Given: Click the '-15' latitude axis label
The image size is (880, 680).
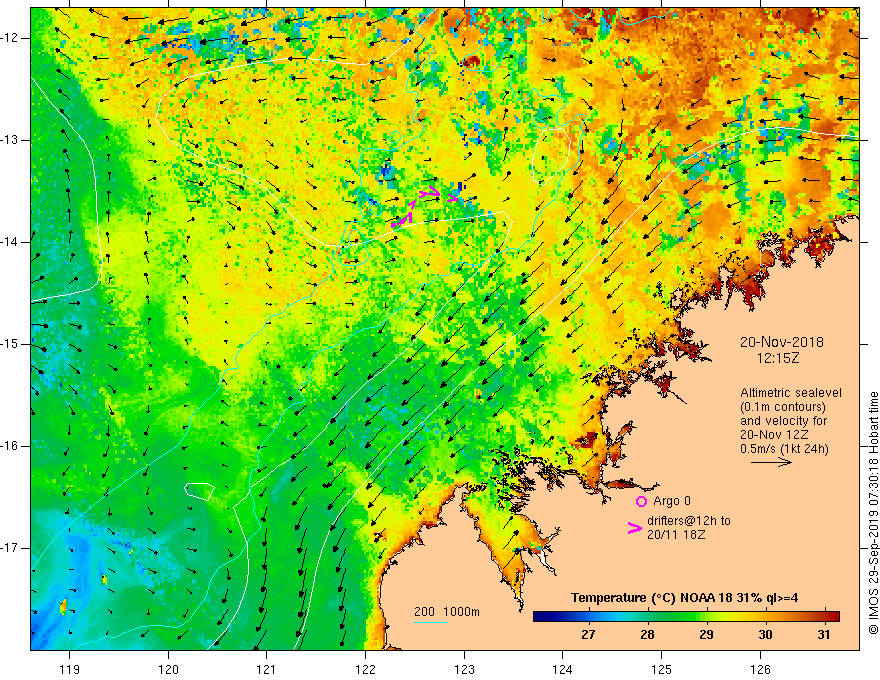Looking at the screenshot, I should (11, 344).
